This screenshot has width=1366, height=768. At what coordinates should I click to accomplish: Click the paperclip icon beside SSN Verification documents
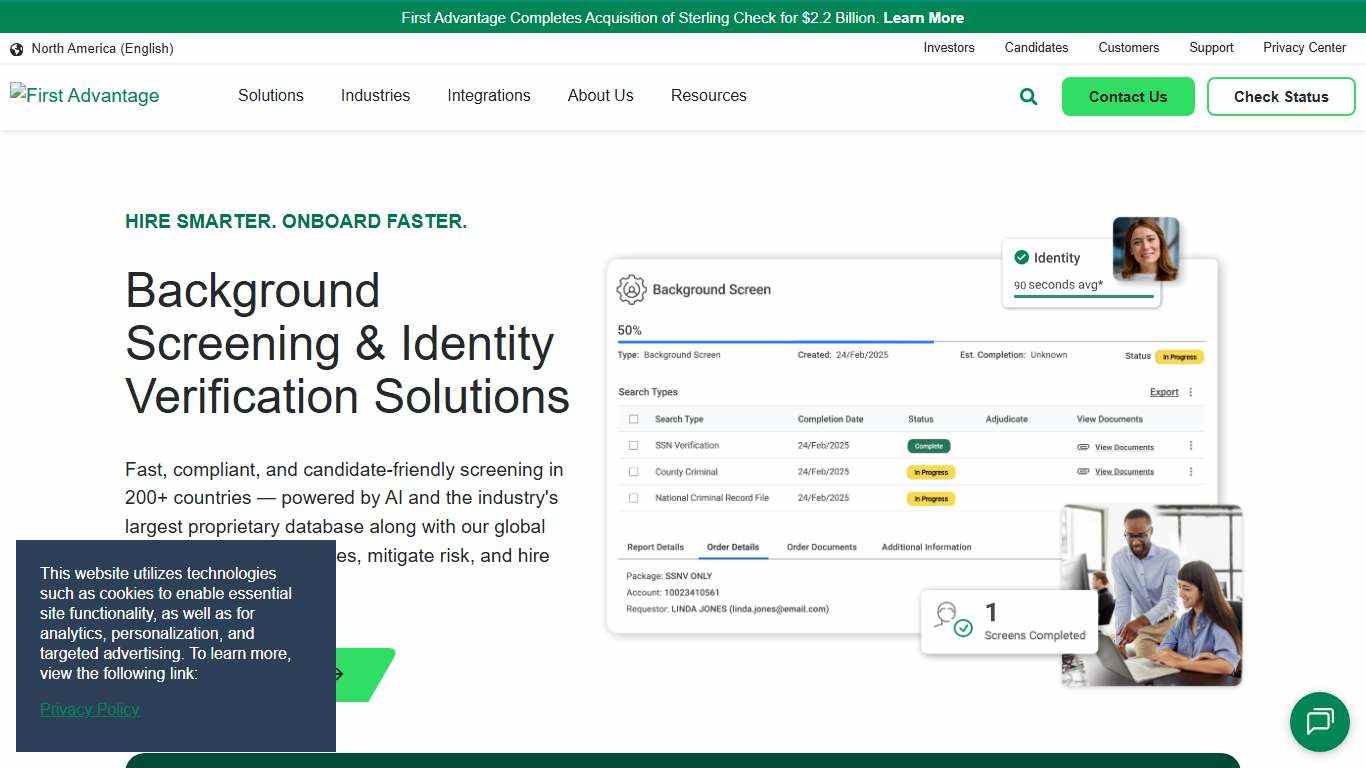(1083, 445)
